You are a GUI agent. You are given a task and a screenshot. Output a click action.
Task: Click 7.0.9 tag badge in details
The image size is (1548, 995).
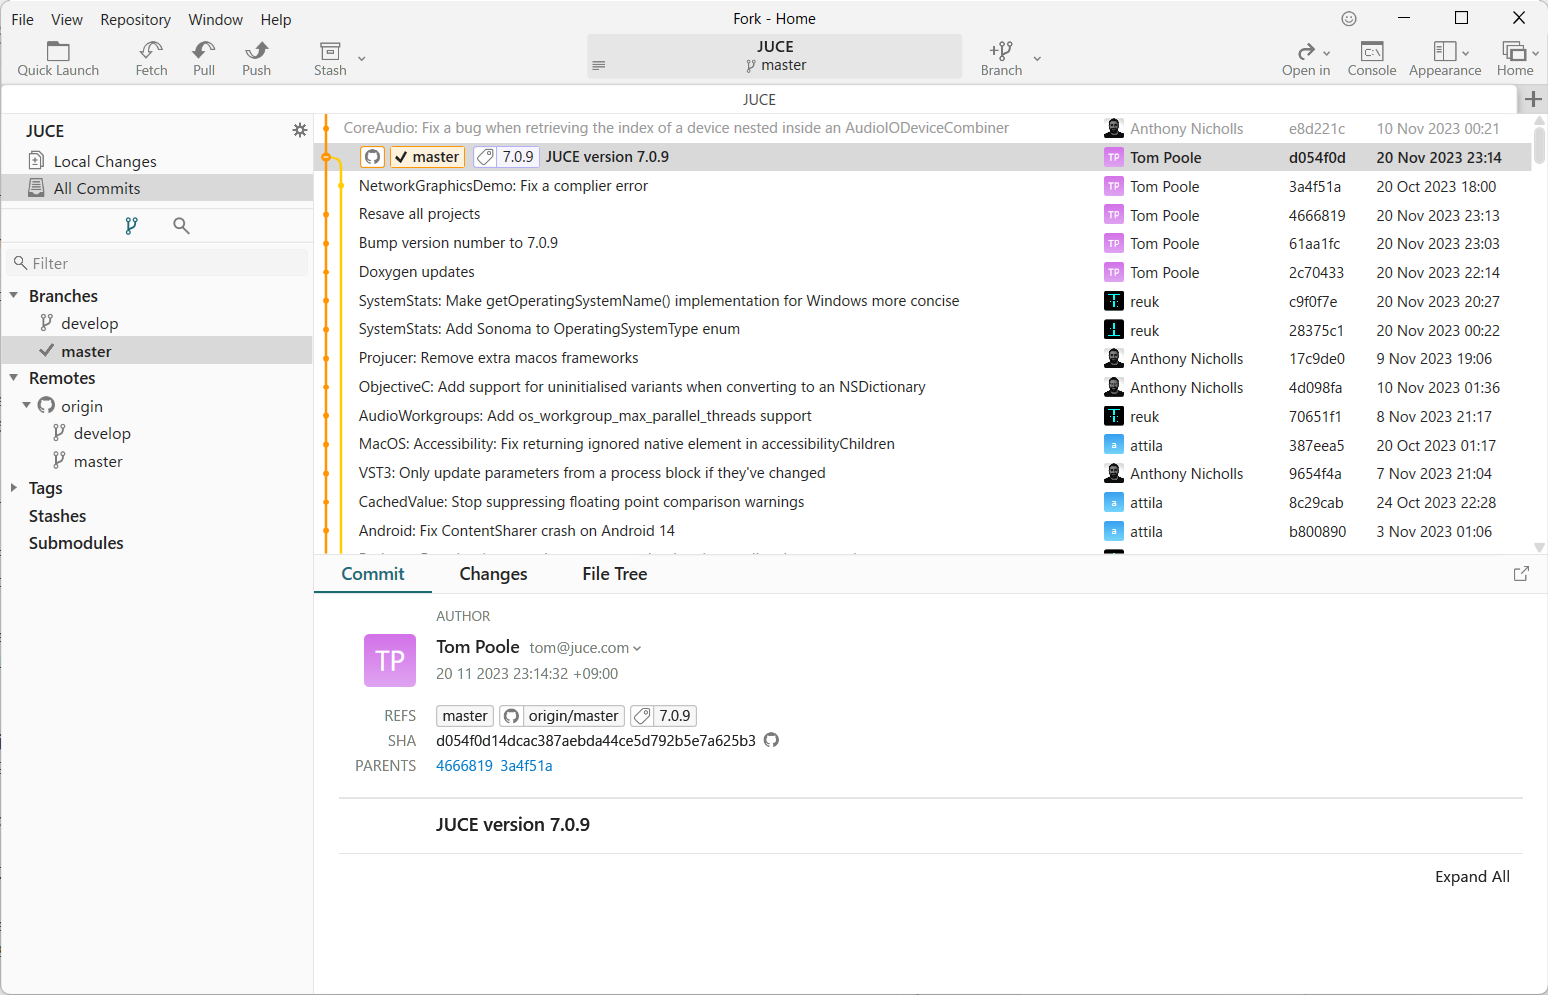pos(663,716)
